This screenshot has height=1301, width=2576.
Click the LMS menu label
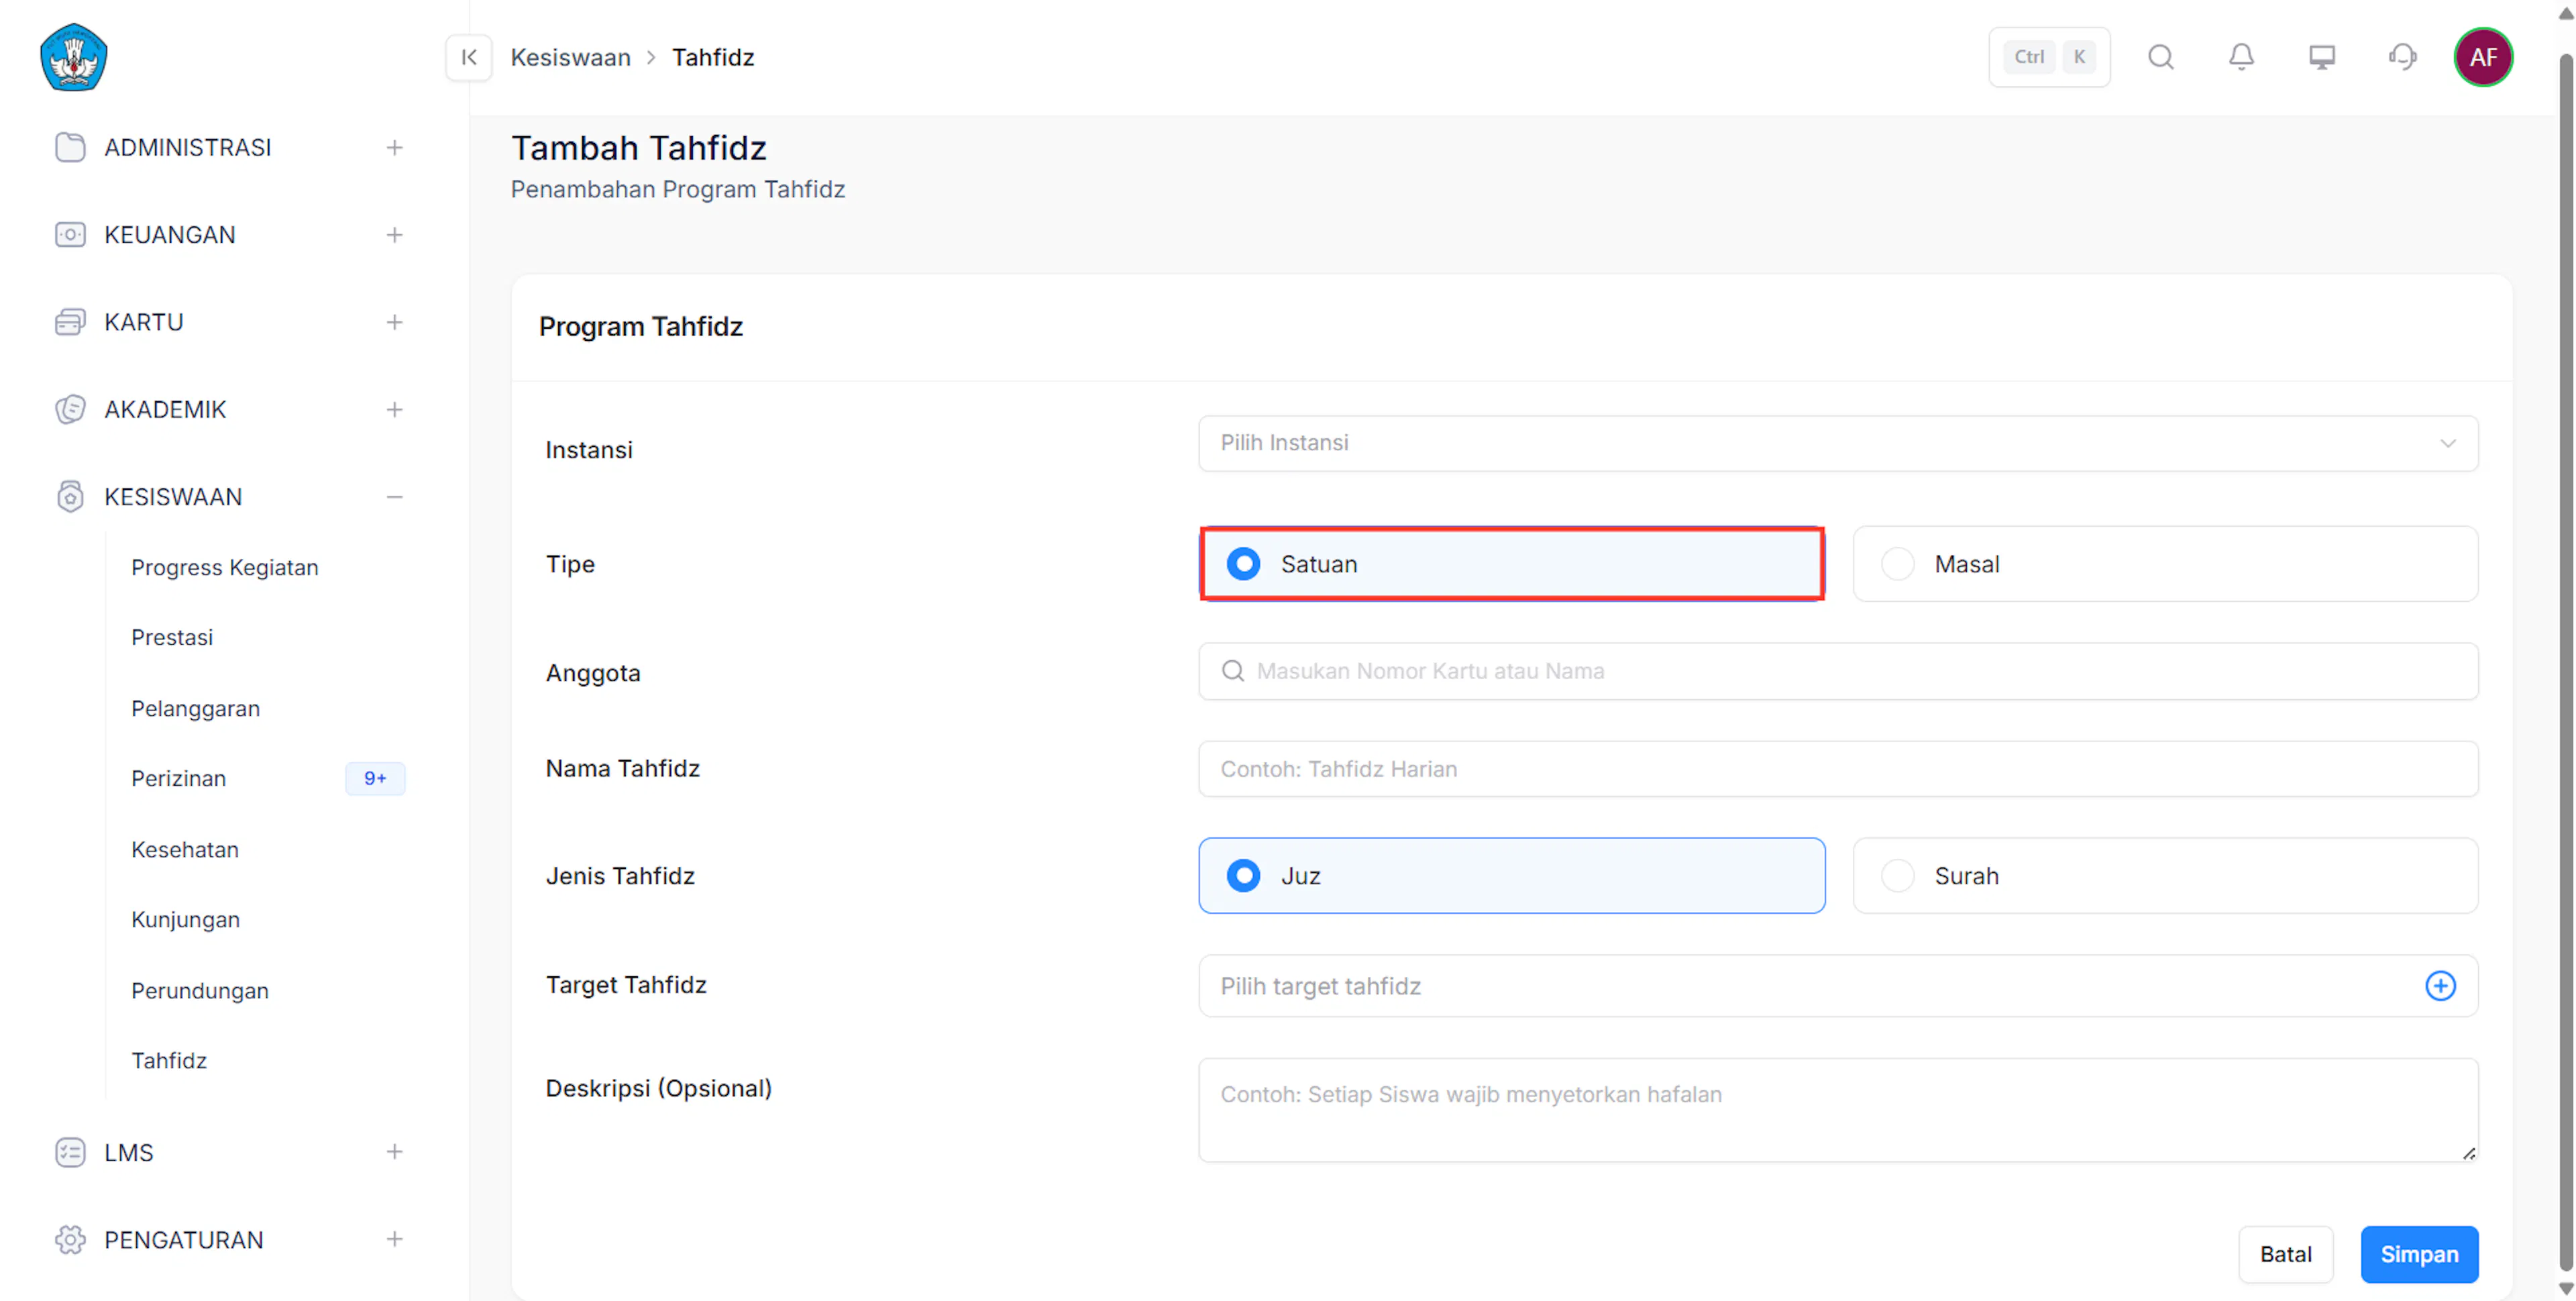[x=129, y=1152]
